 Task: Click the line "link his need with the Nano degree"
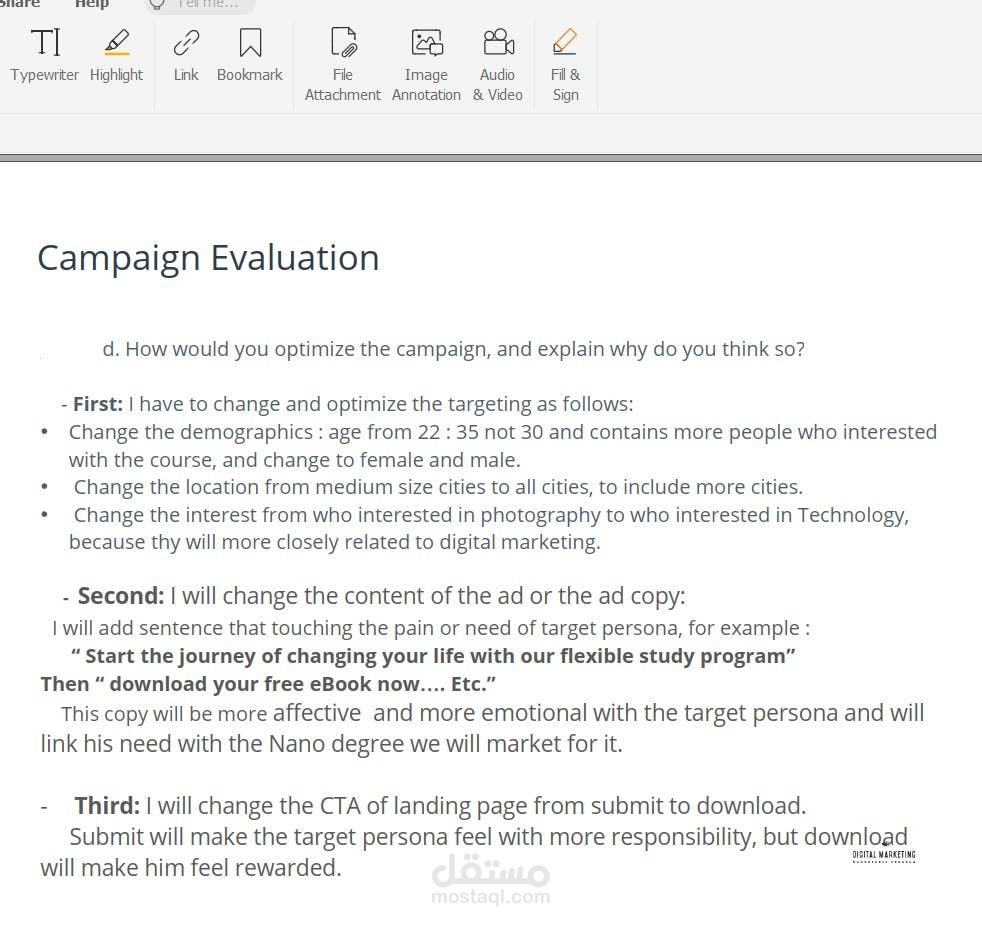331,744
